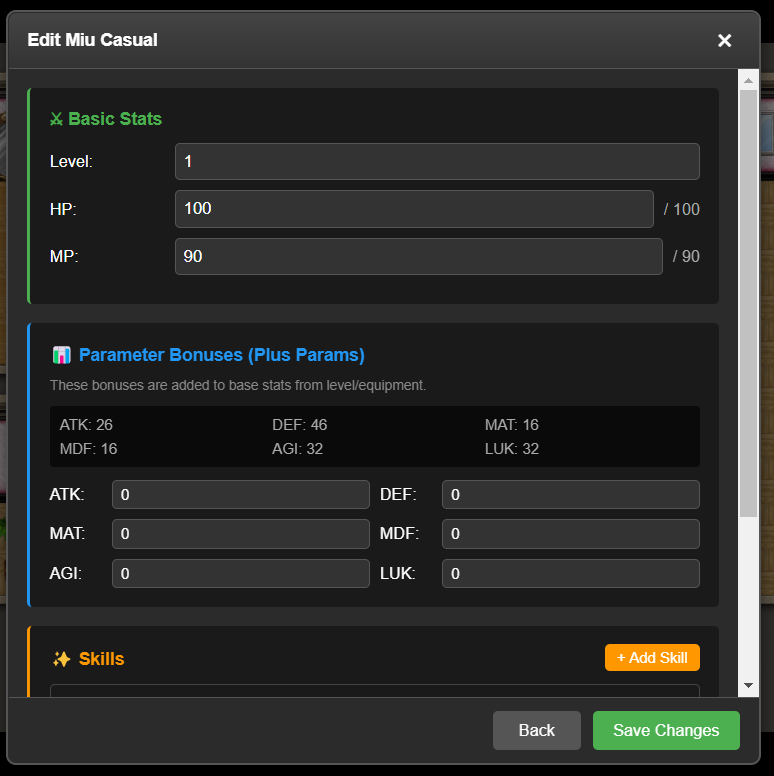Click the "/ 100" max HP label

(x=682, y=210)
